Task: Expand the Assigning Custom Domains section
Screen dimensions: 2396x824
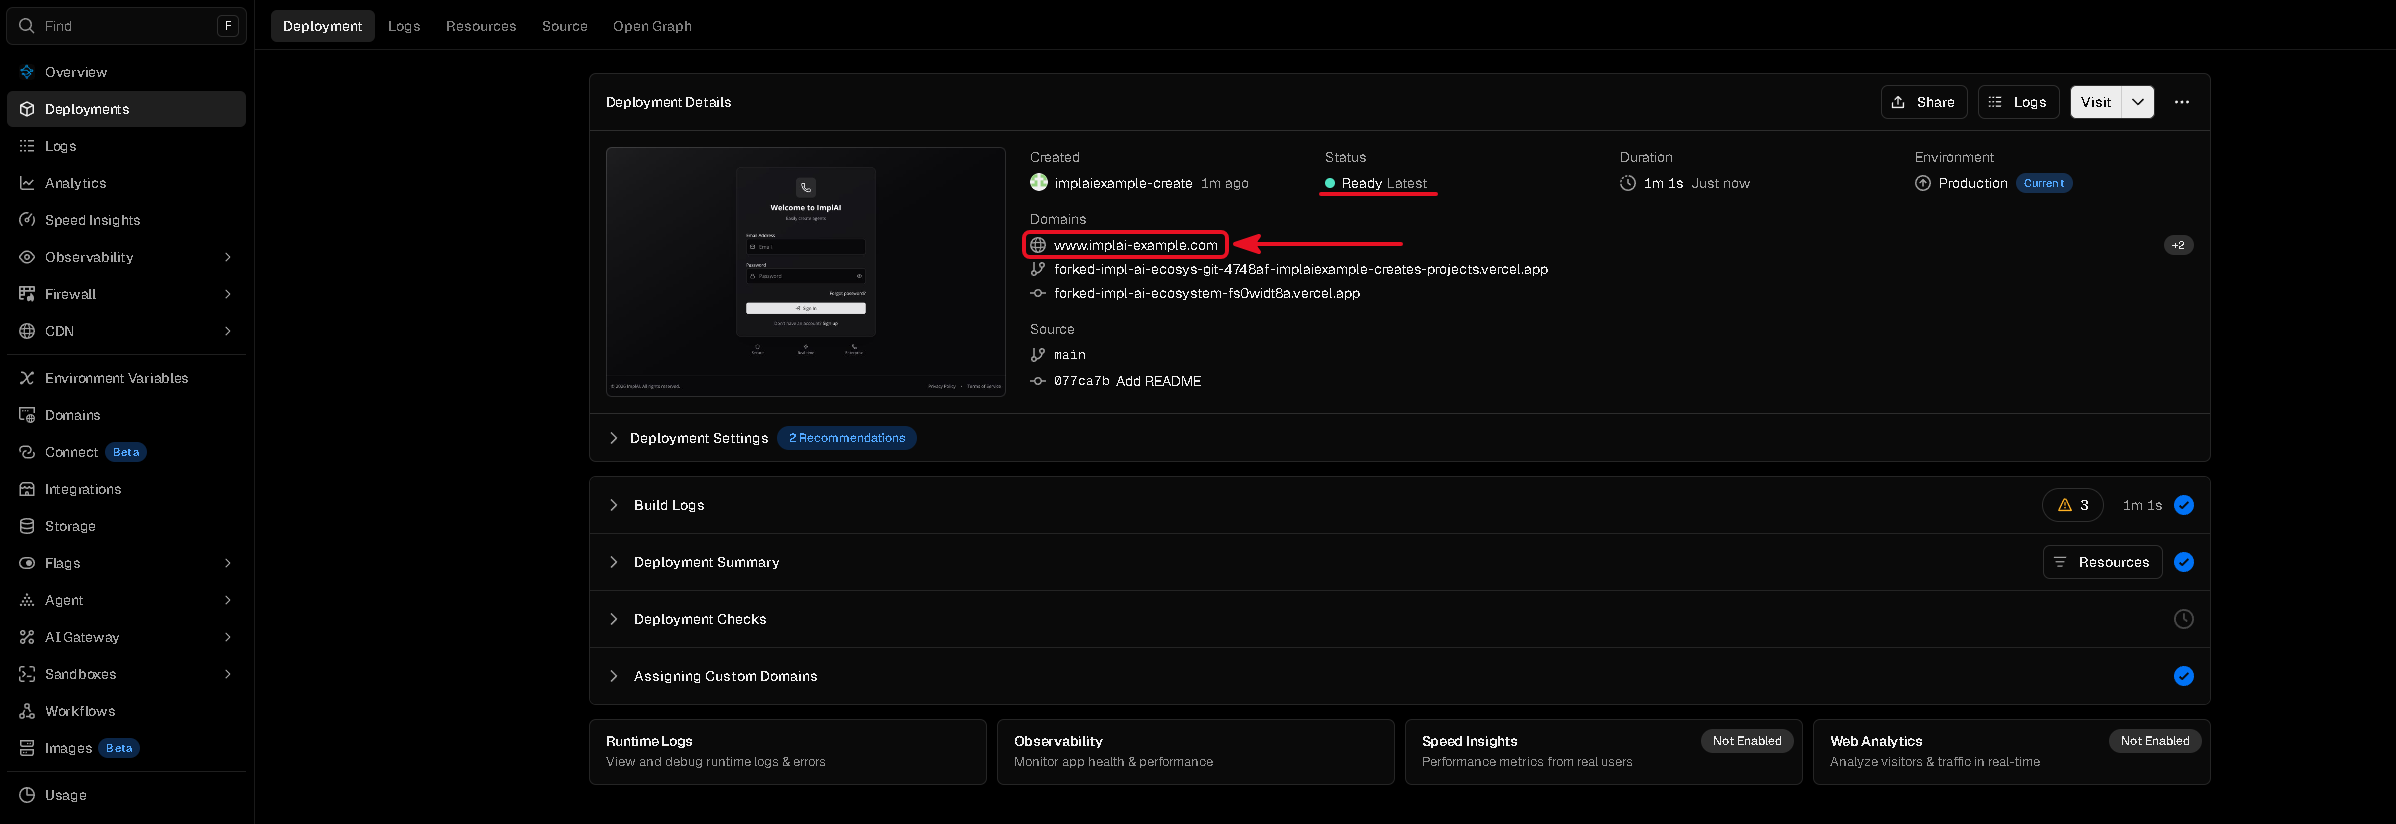Action: [613, 676]
